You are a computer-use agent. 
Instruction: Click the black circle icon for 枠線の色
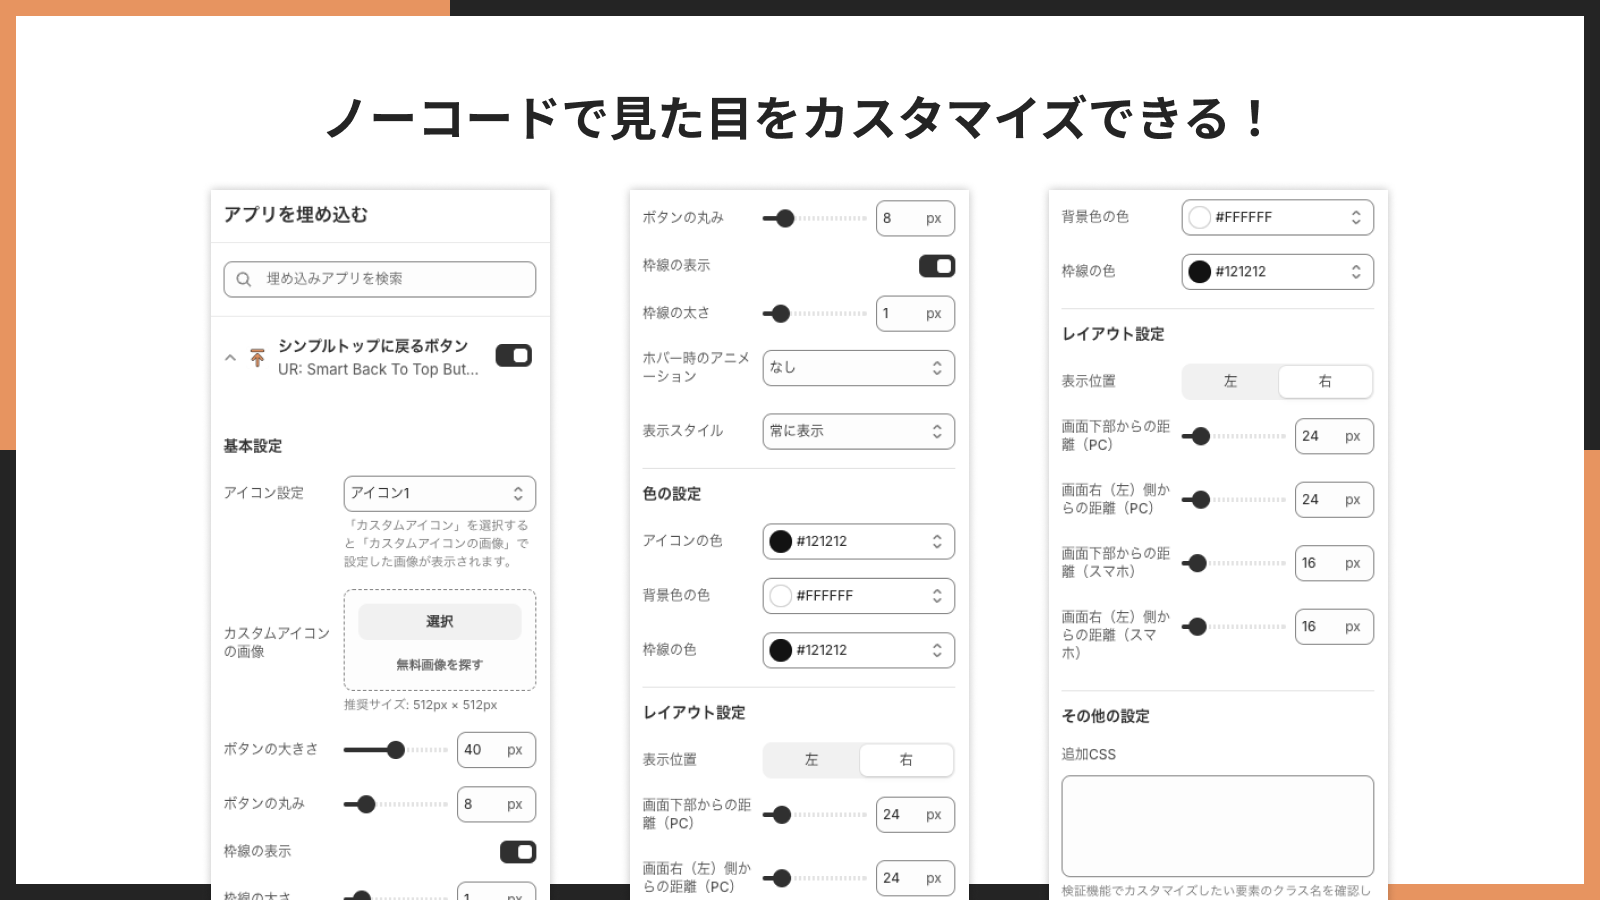click(781, 650)
